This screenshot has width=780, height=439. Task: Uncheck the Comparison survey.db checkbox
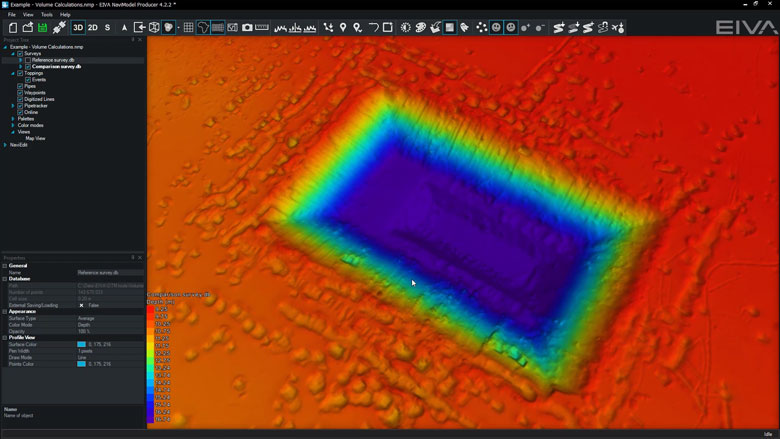tap(28, 66)
